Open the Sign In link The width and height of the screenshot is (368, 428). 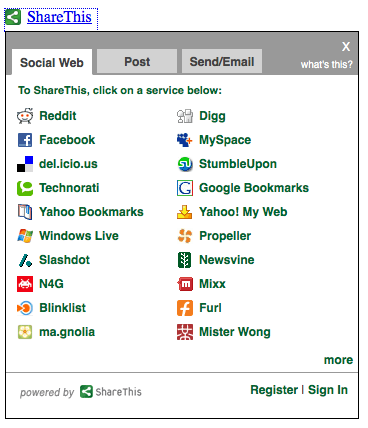328,390
